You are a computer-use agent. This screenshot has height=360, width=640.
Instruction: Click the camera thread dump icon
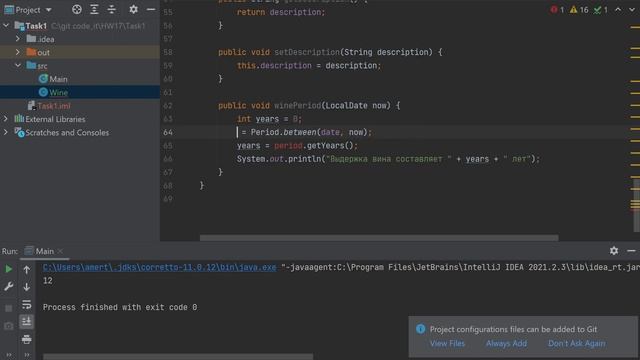pyautogui.click(x=9, y=326)
